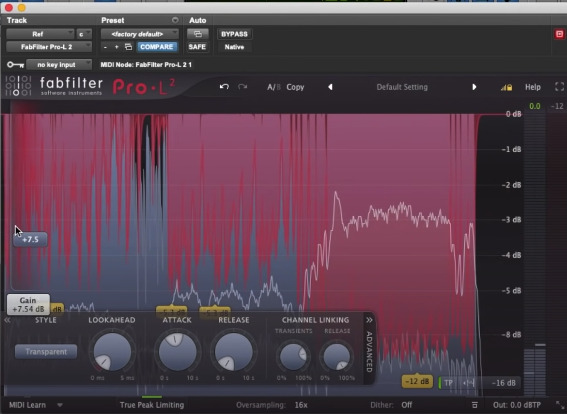This screenshot has height=414, width=567.
Task: Open the Default Setting preset menu
Action: [x=402, y=87]
